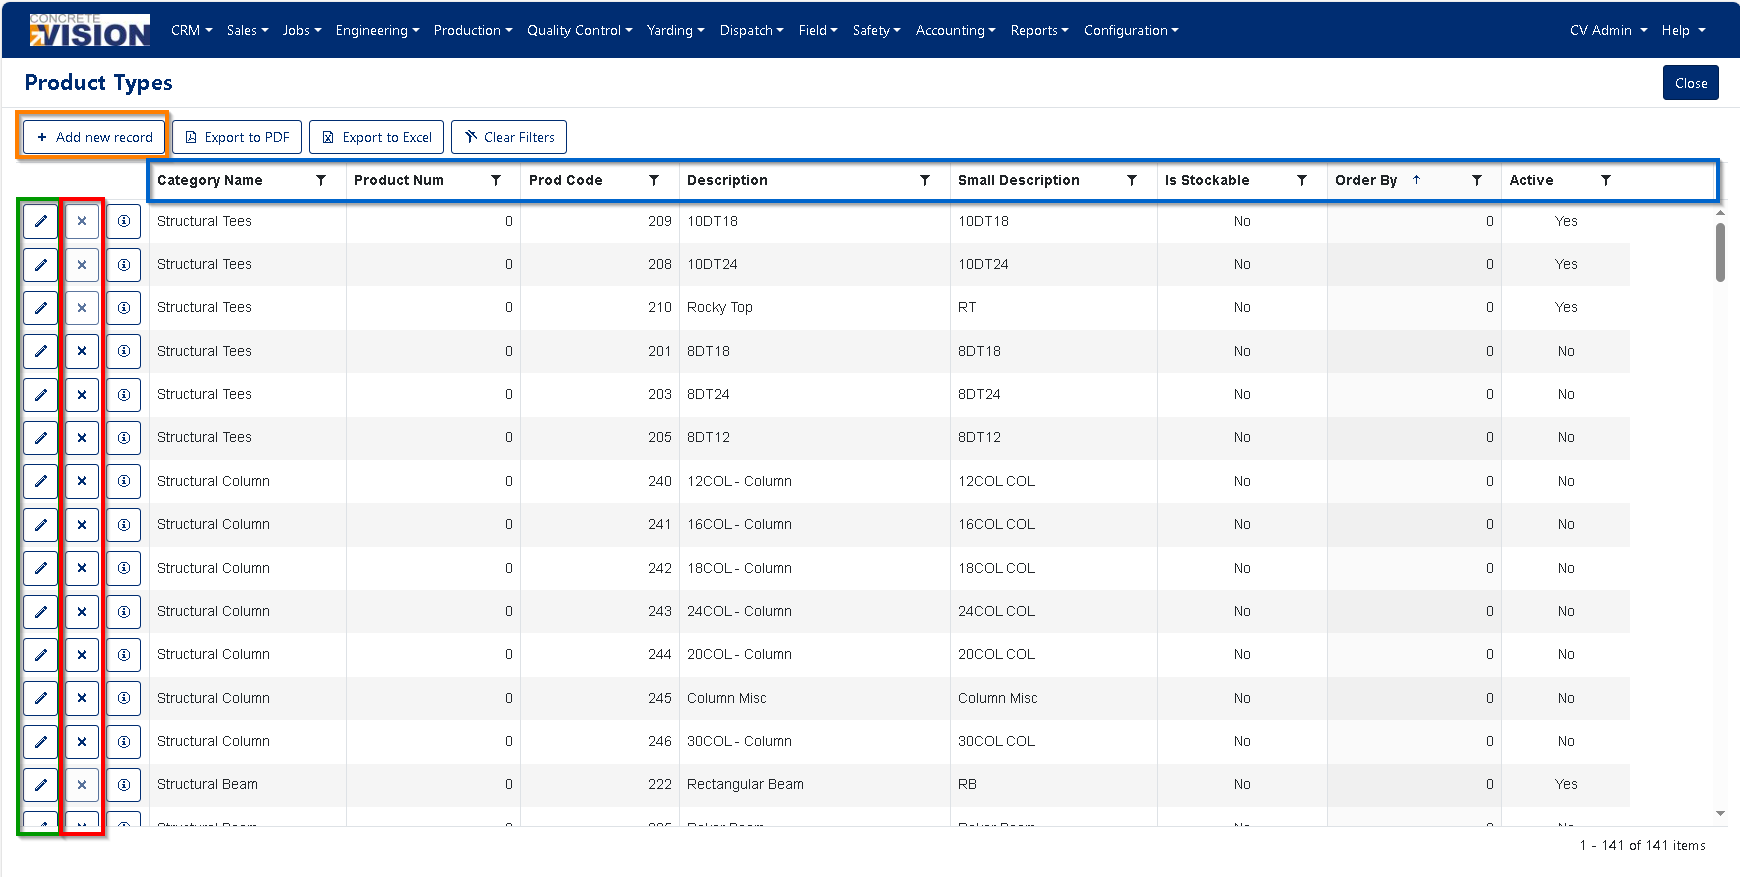
Task: Click the RB small description cell
Action: pyautogui.click(x=1054, y=785)
